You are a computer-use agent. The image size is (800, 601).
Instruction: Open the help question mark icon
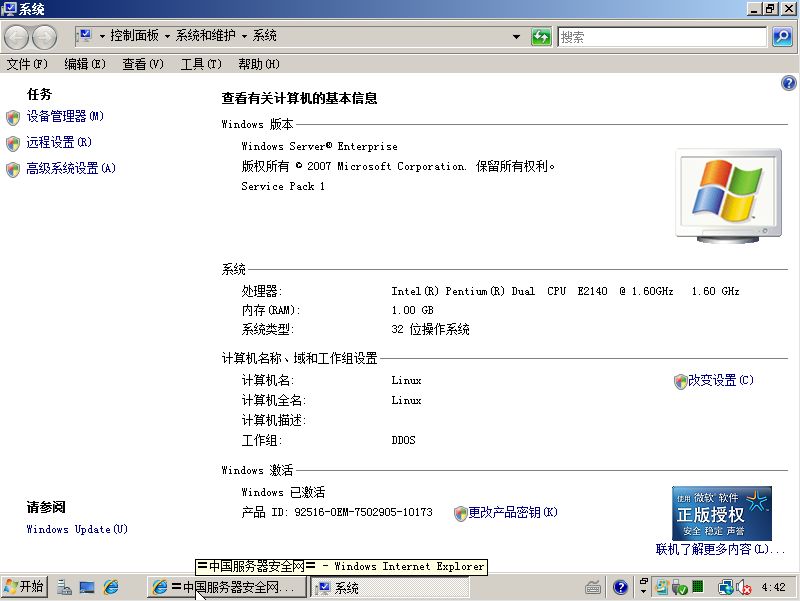point(789,83)
